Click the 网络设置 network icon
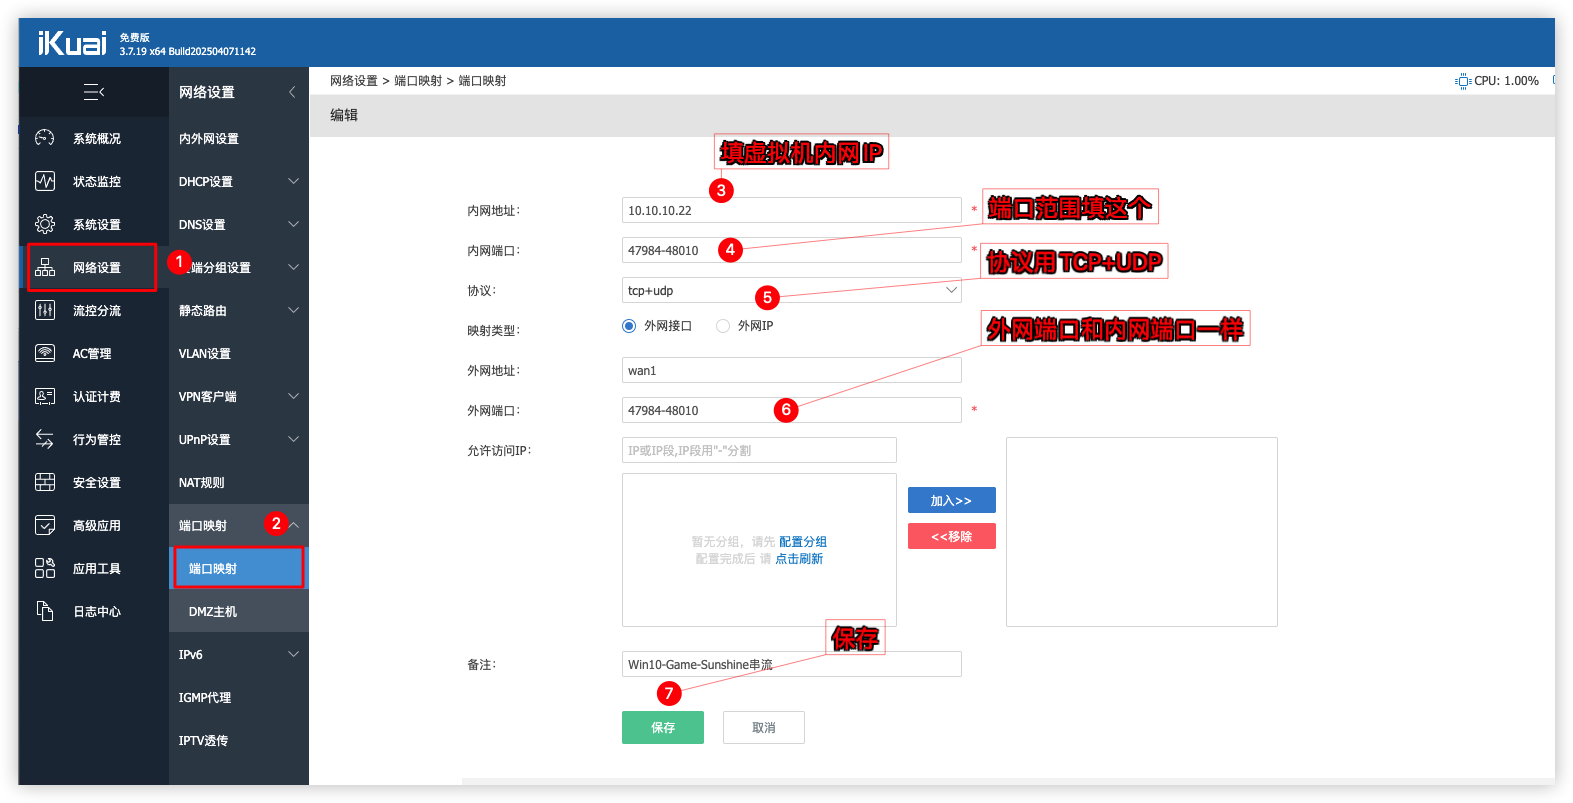The width and height of the screenshot is (1573, 803). tap(45, 267)
